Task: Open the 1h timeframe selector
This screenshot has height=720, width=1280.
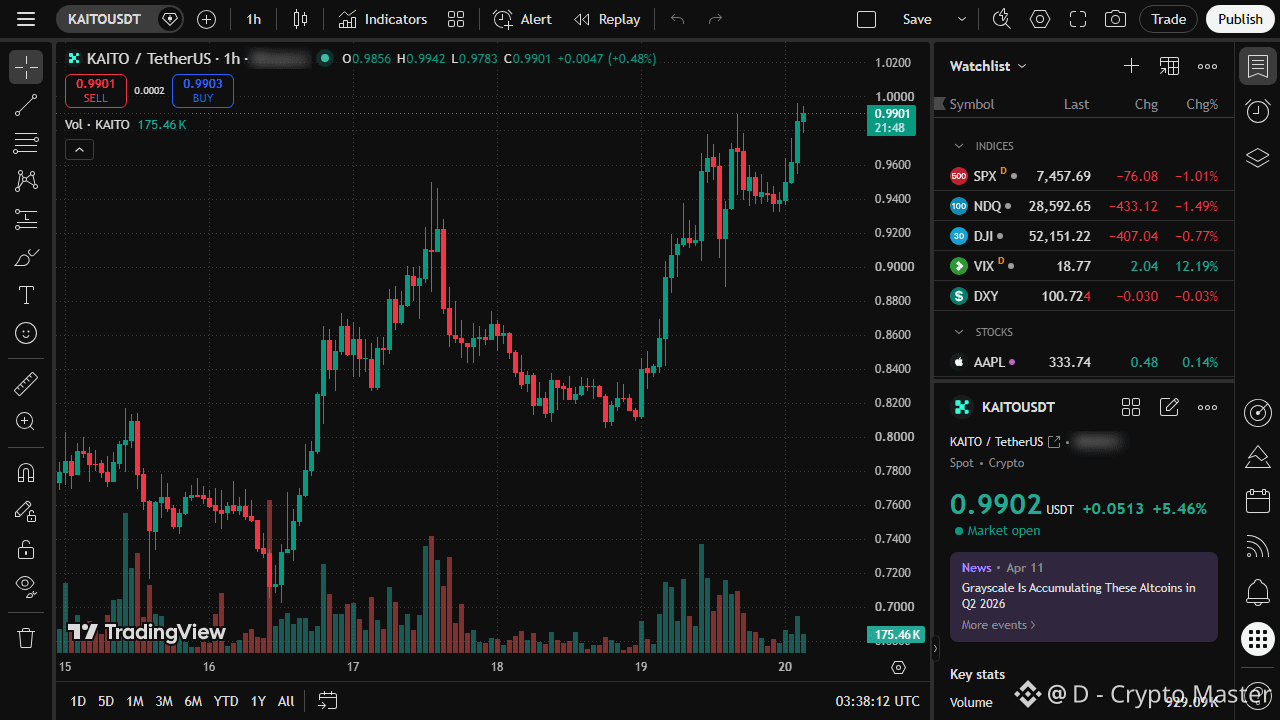Action: [254, 19]
